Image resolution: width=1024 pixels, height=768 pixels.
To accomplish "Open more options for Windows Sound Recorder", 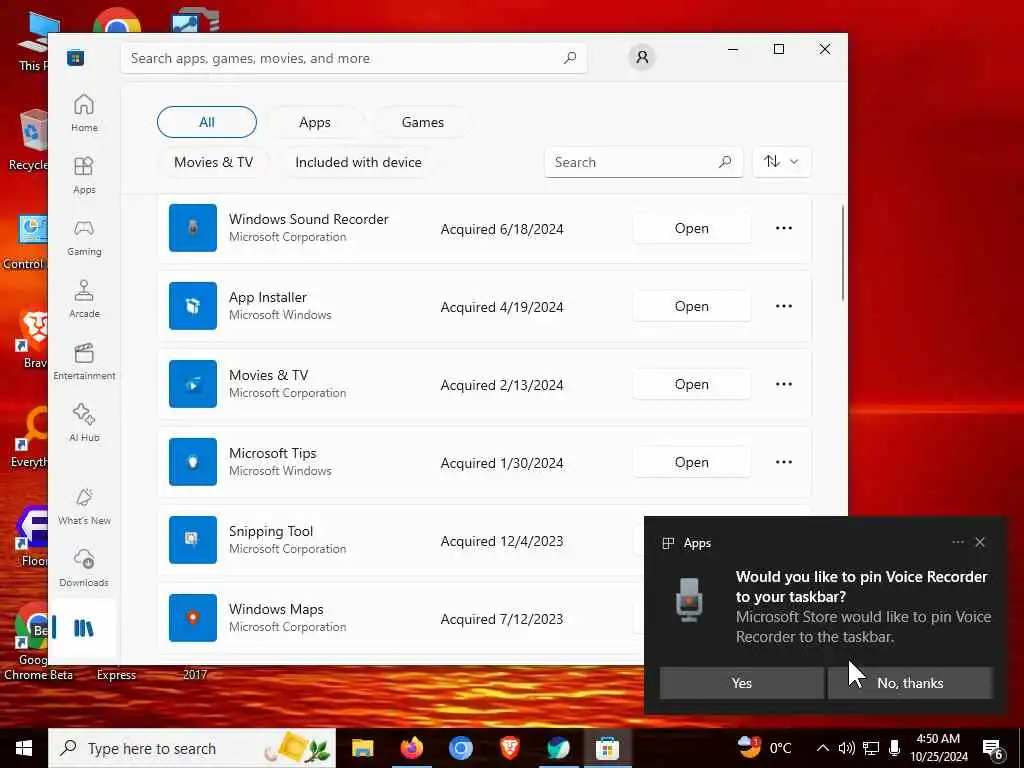I will [784, 228].
